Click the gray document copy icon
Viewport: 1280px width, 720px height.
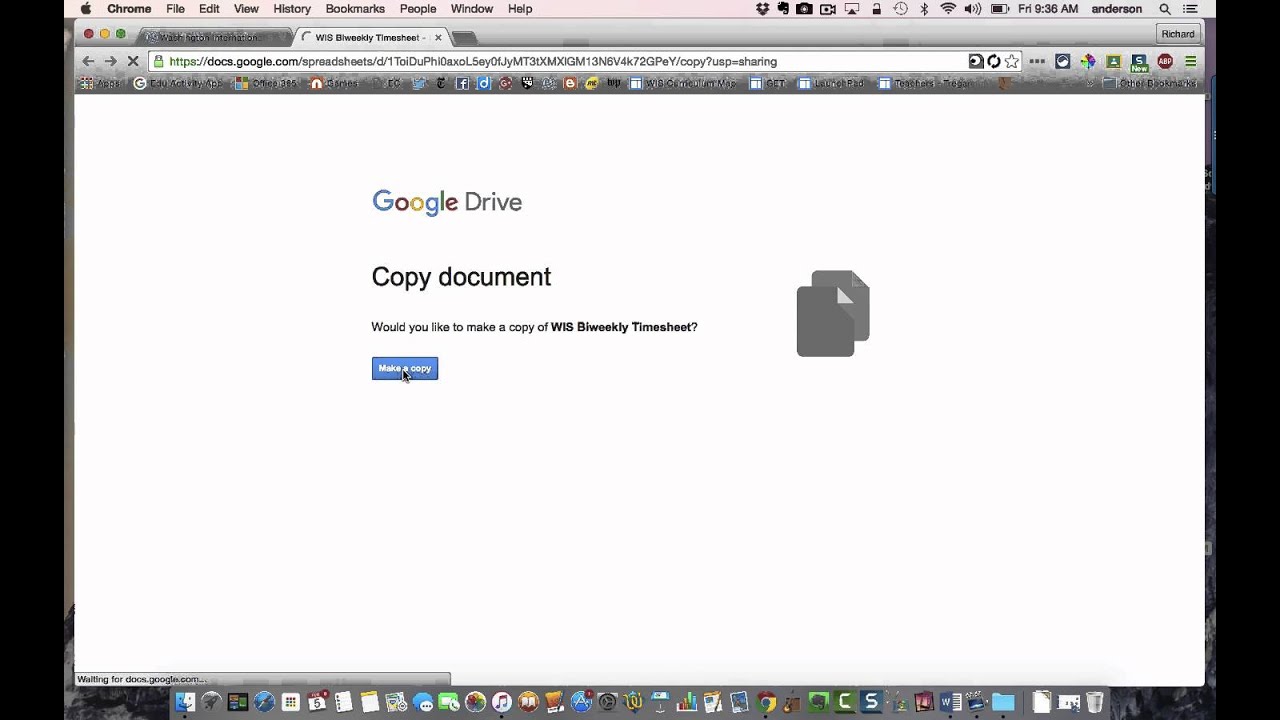point(833,313)
